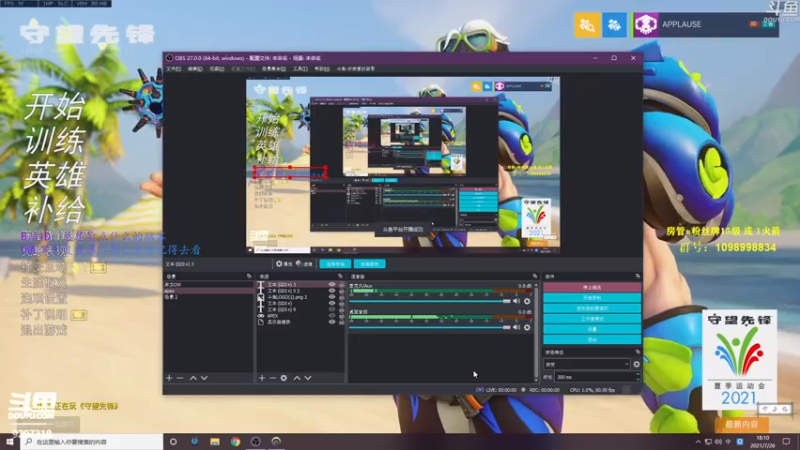Open the 场景集合(S) menu
This screenshot has height=450, width=800.
[274, 69]
